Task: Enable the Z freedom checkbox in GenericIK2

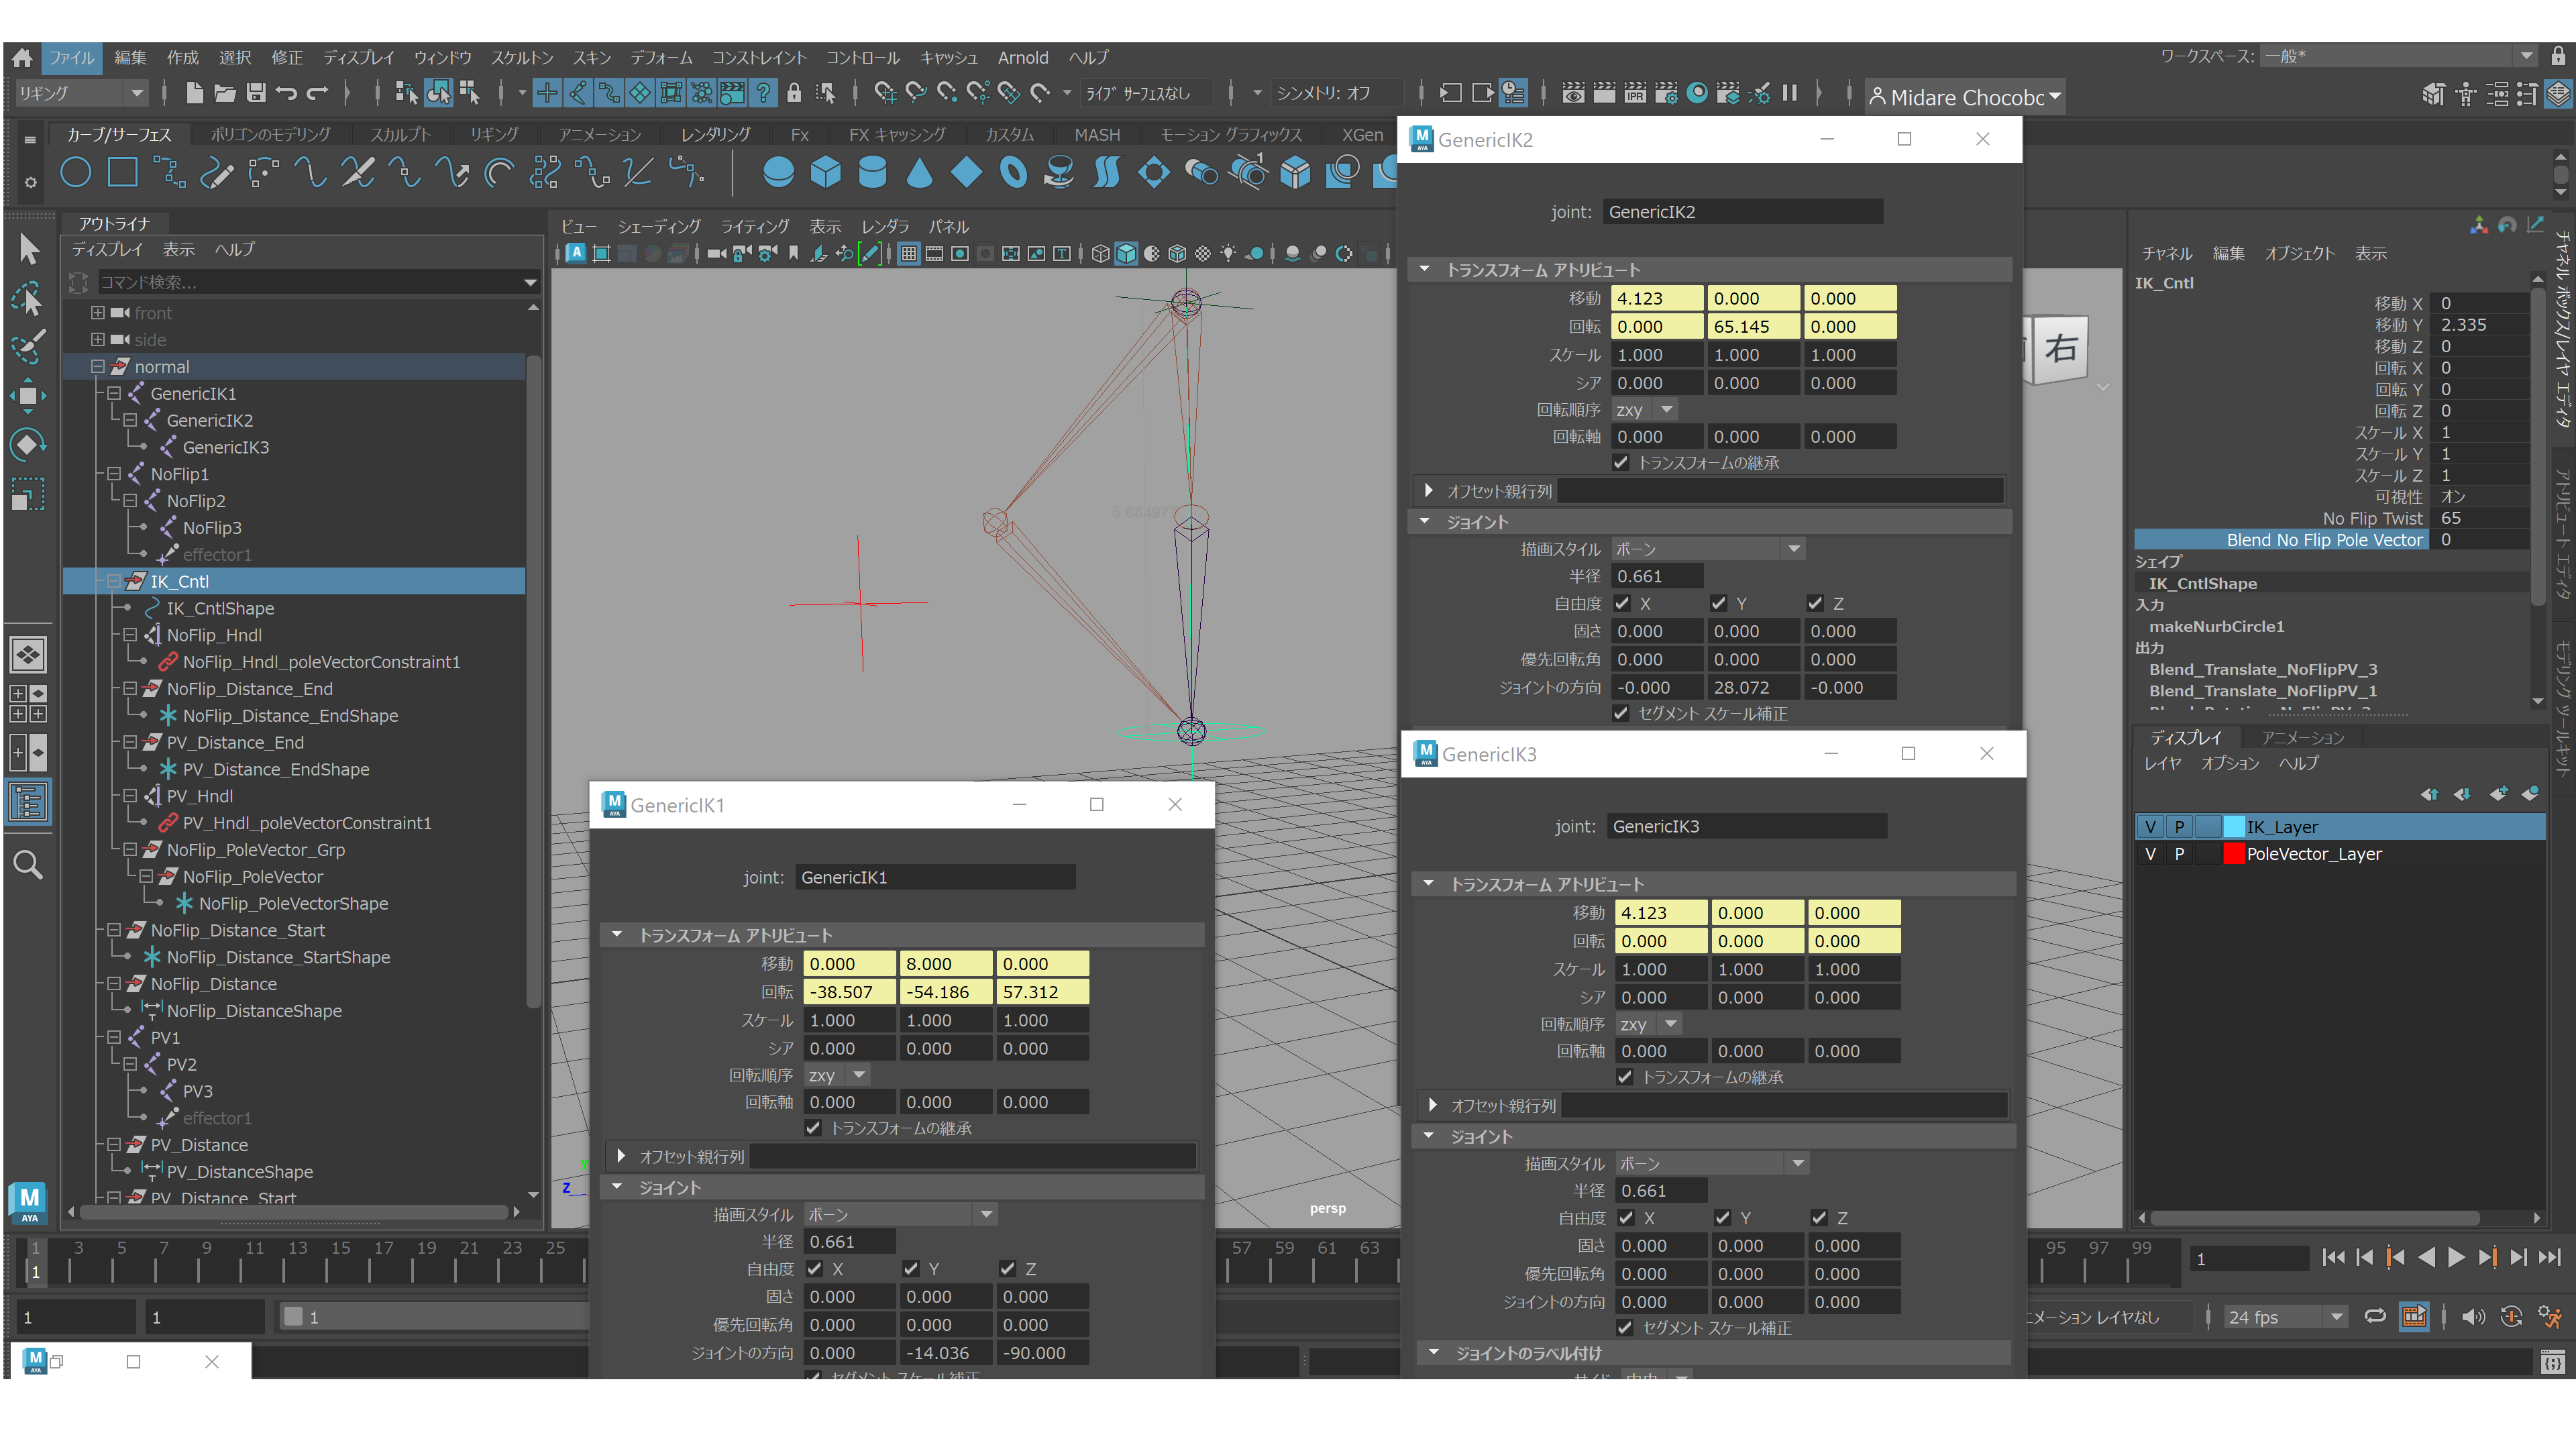Action: tap(1817, 603)
